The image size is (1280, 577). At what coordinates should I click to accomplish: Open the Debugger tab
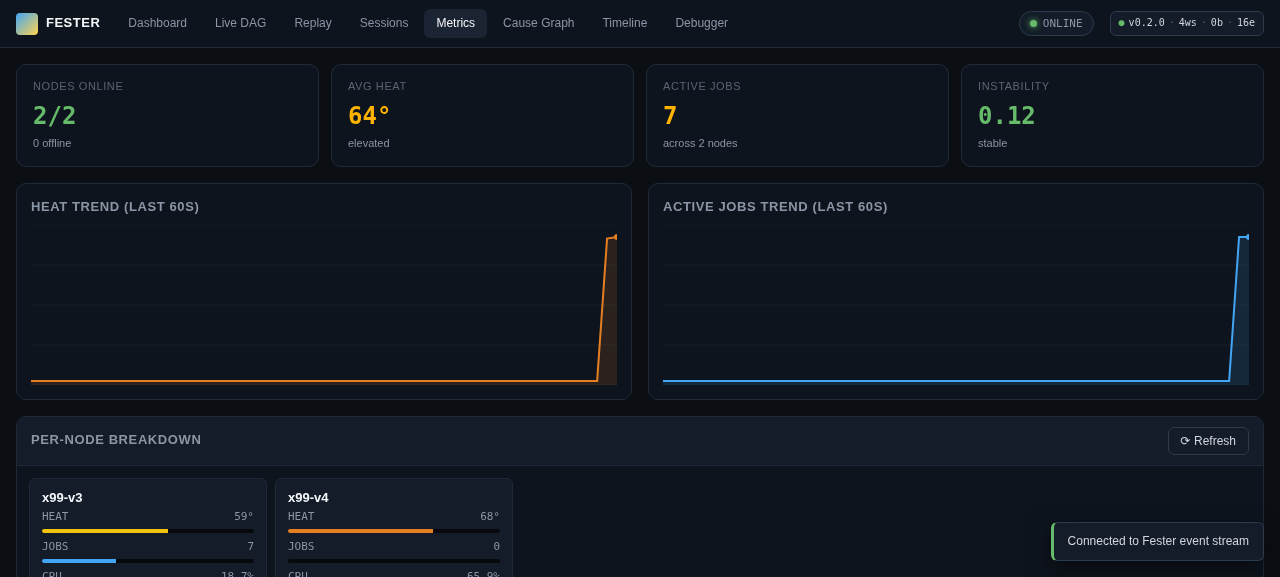pyautogui.click(x=701, y=23)
